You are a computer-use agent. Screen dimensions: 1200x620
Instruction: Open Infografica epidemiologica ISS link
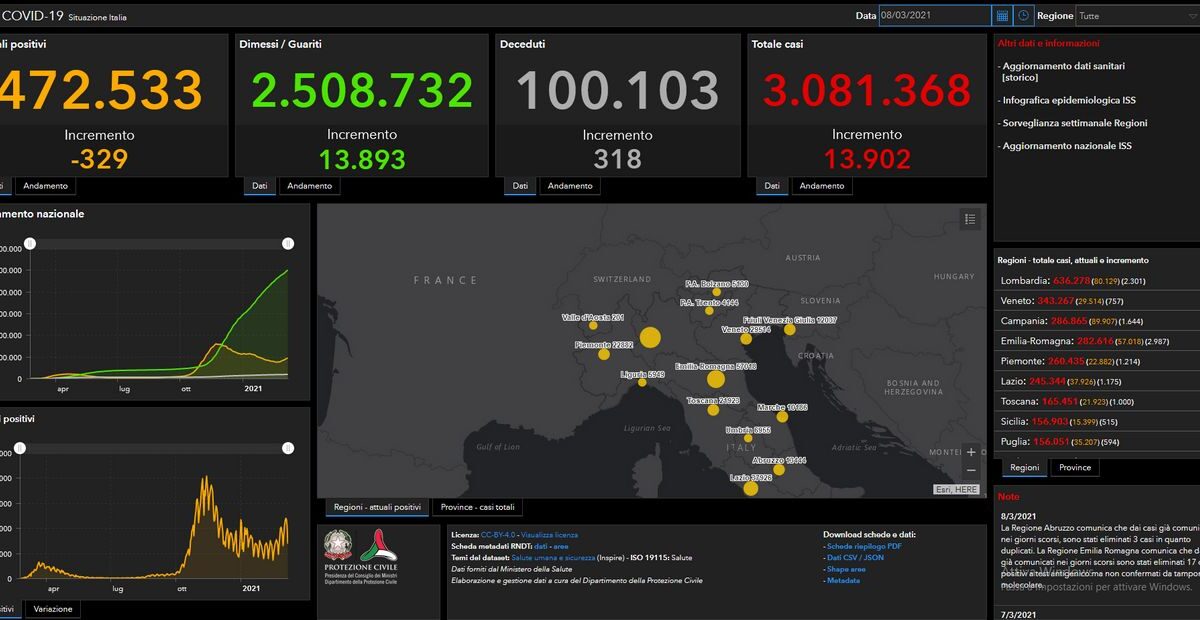coord(1068,100)
